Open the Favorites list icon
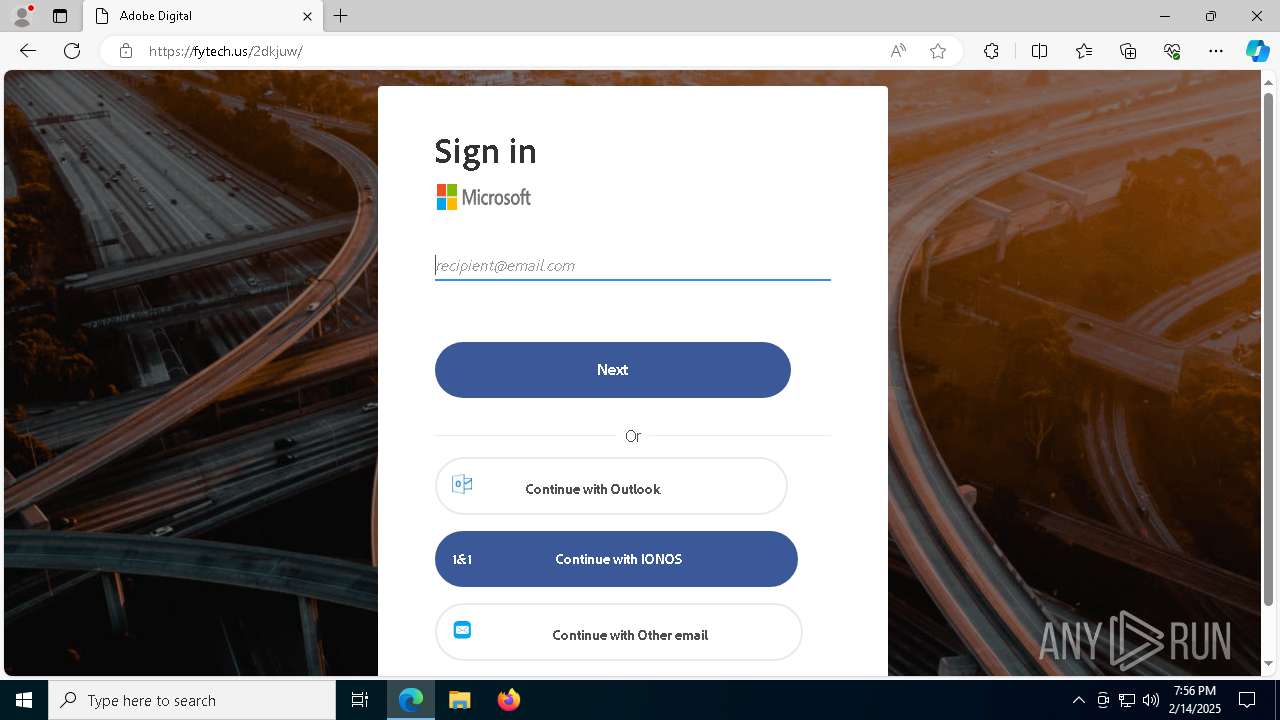 [x=1084, y=51]
